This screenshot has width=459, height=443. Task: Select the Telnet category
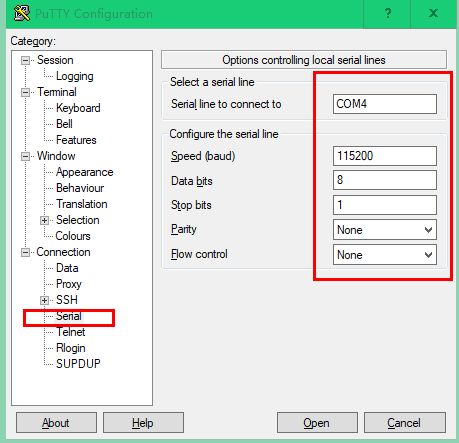[71, 332]
